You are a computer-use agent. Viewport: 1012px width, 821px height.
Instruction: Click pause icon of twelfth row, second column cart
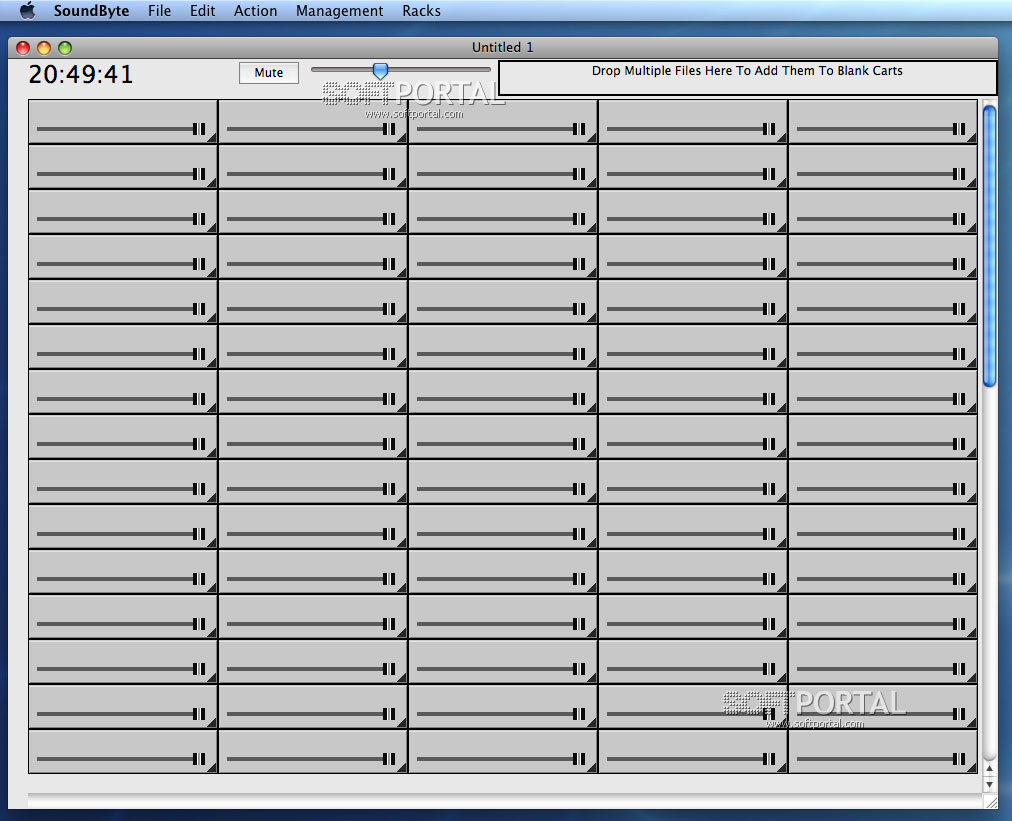389,624
